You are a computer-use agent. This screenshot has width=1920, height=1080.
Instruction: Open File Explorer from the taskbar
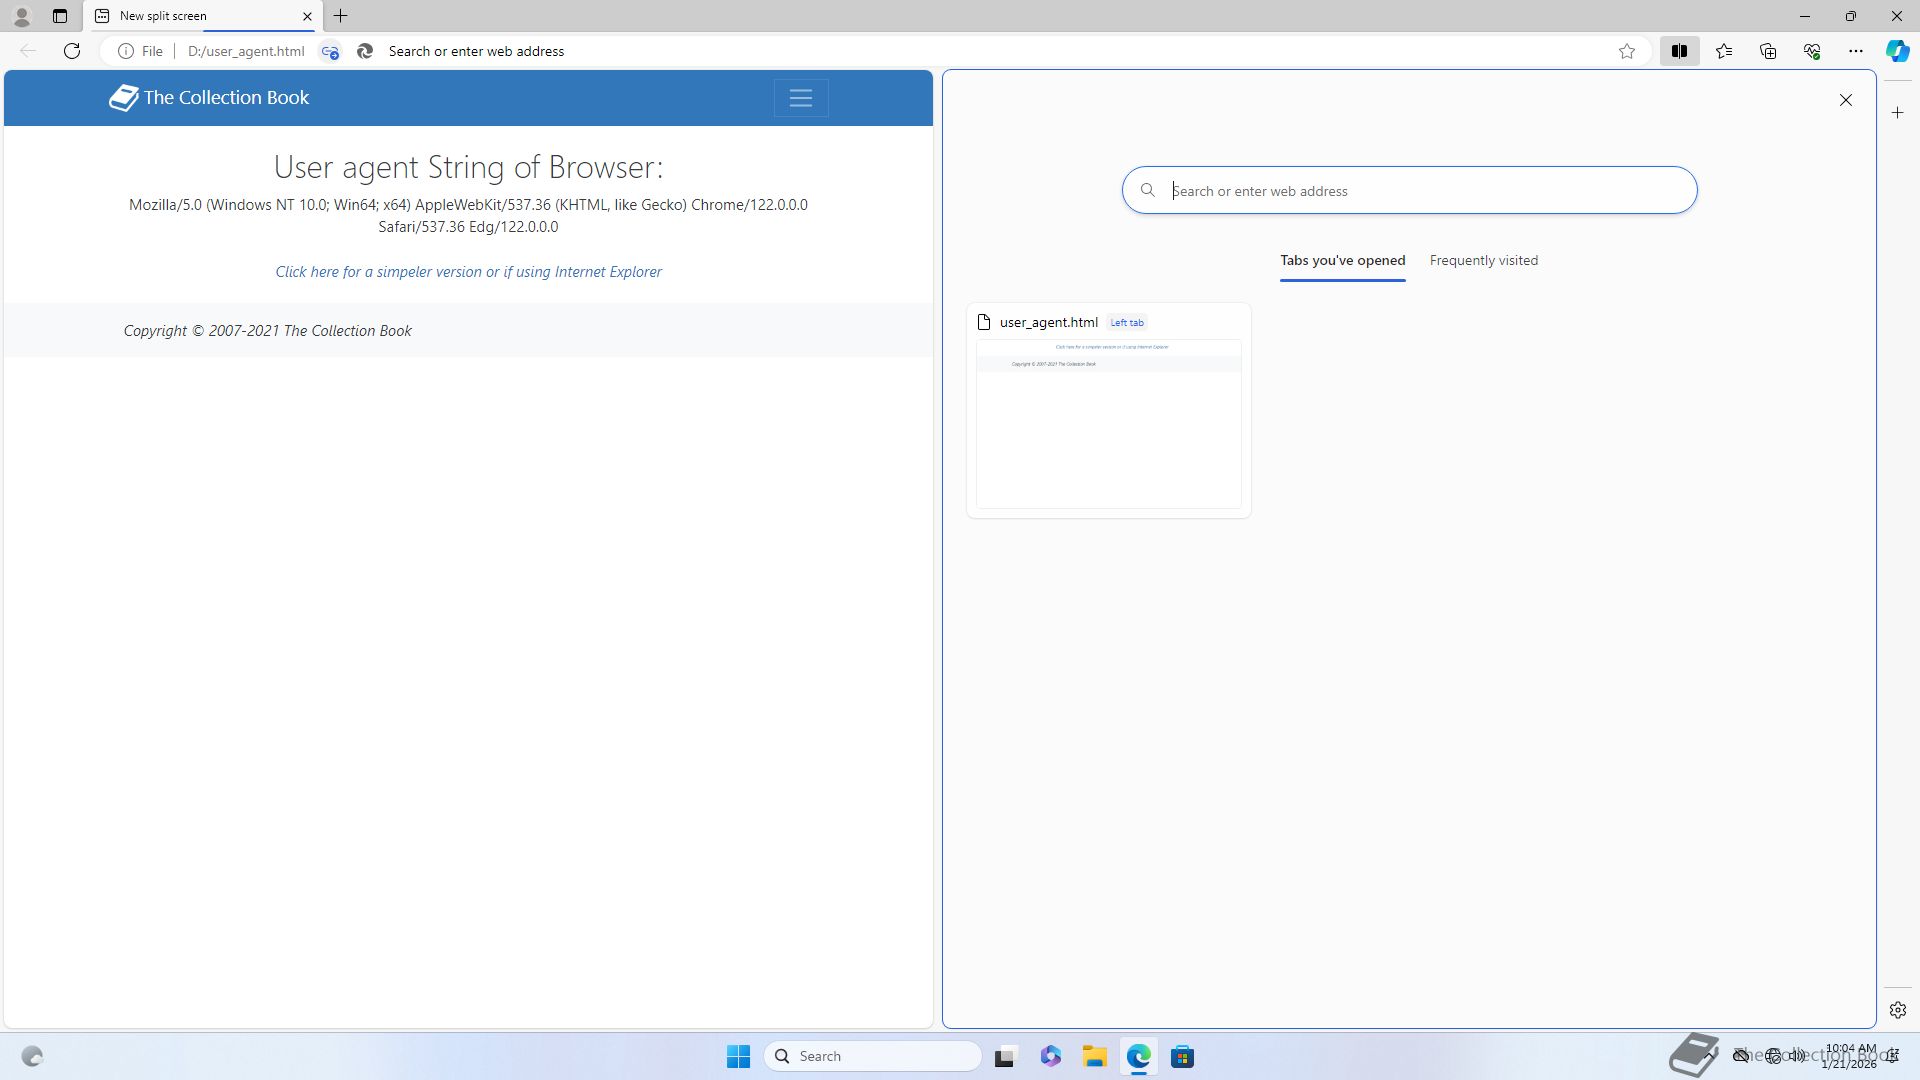click(x=1094, y=1056)
